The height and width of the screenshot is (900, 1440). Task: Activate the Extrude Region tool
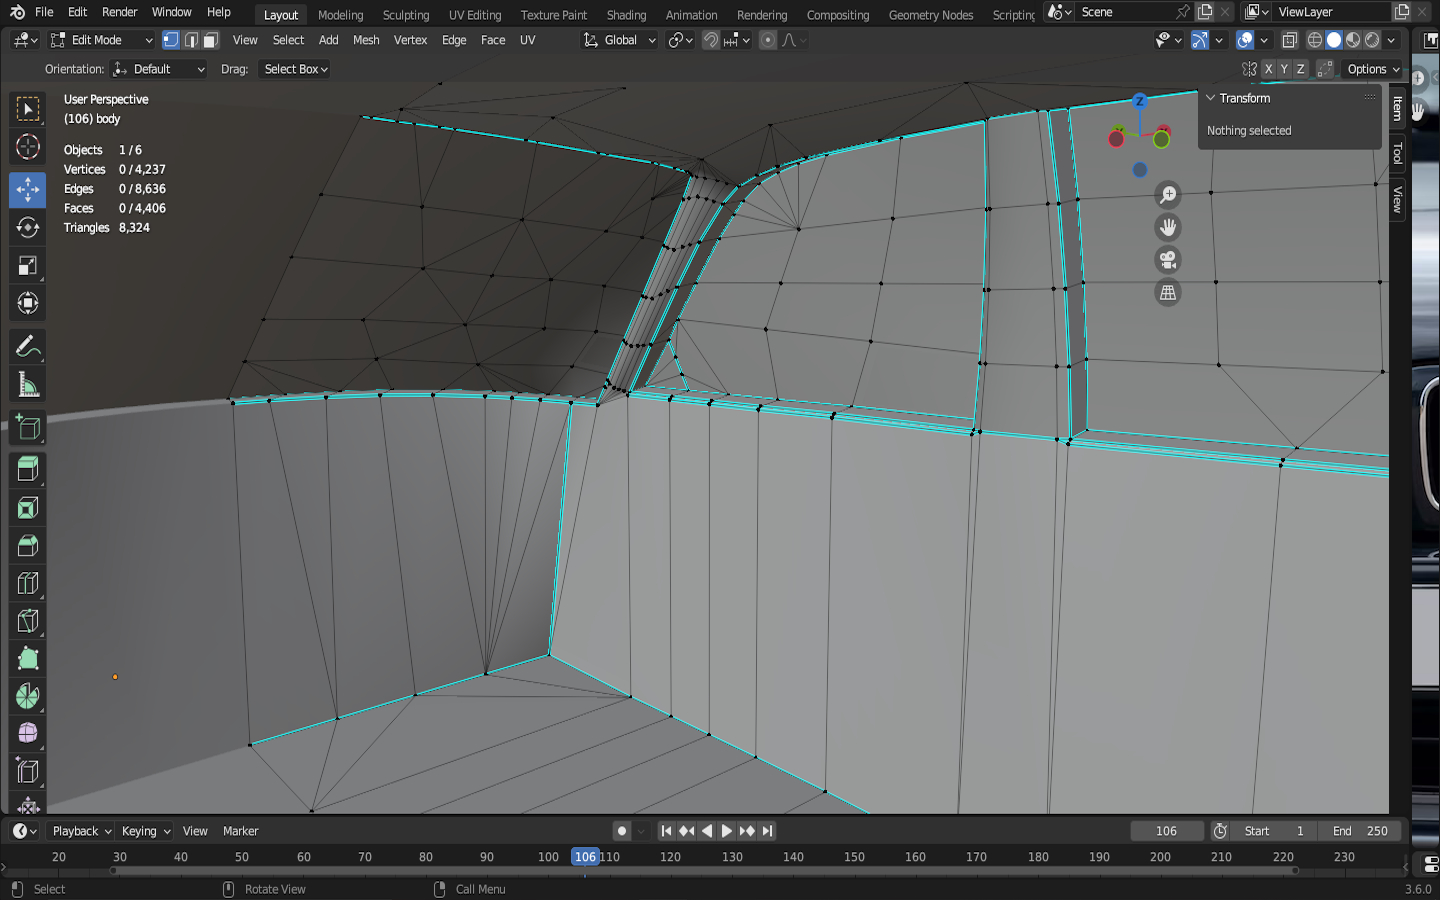(28, 469)
